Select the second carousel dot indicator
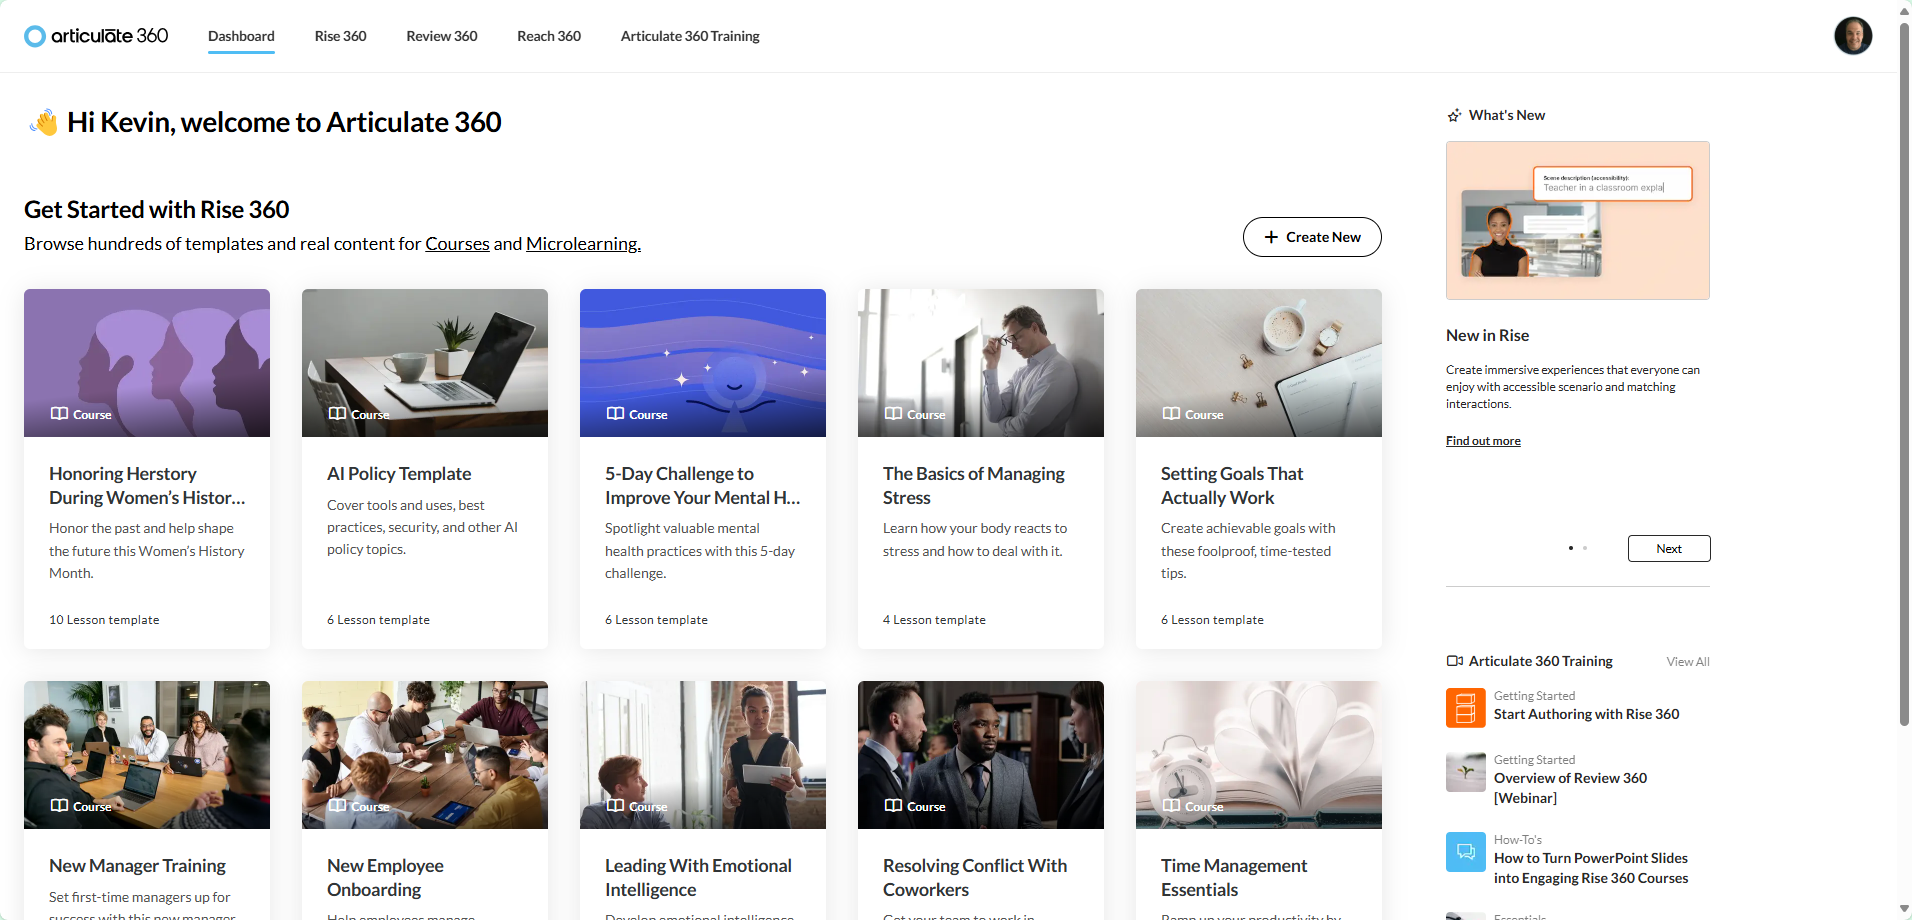 coord(1585,548)
